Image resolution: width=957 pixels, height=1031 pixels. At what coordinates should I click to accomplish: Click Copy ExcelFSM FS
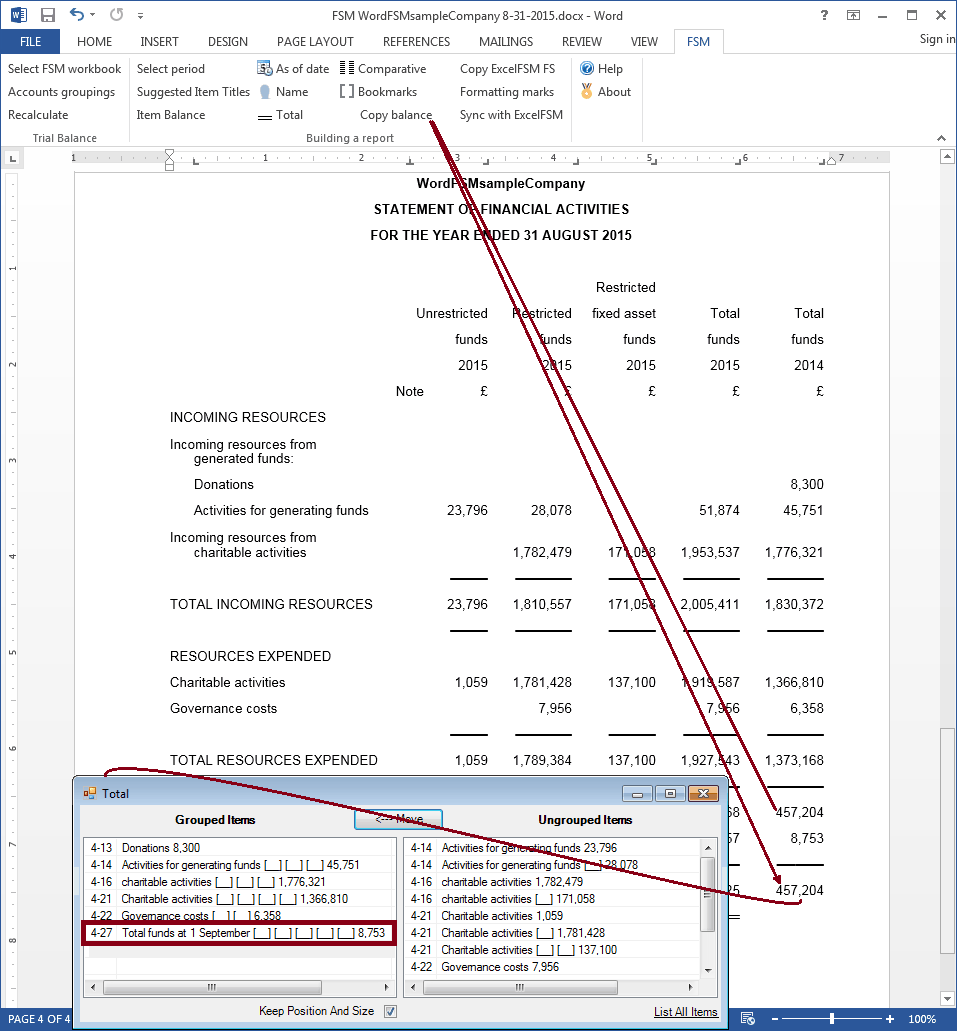pos(507,68)
